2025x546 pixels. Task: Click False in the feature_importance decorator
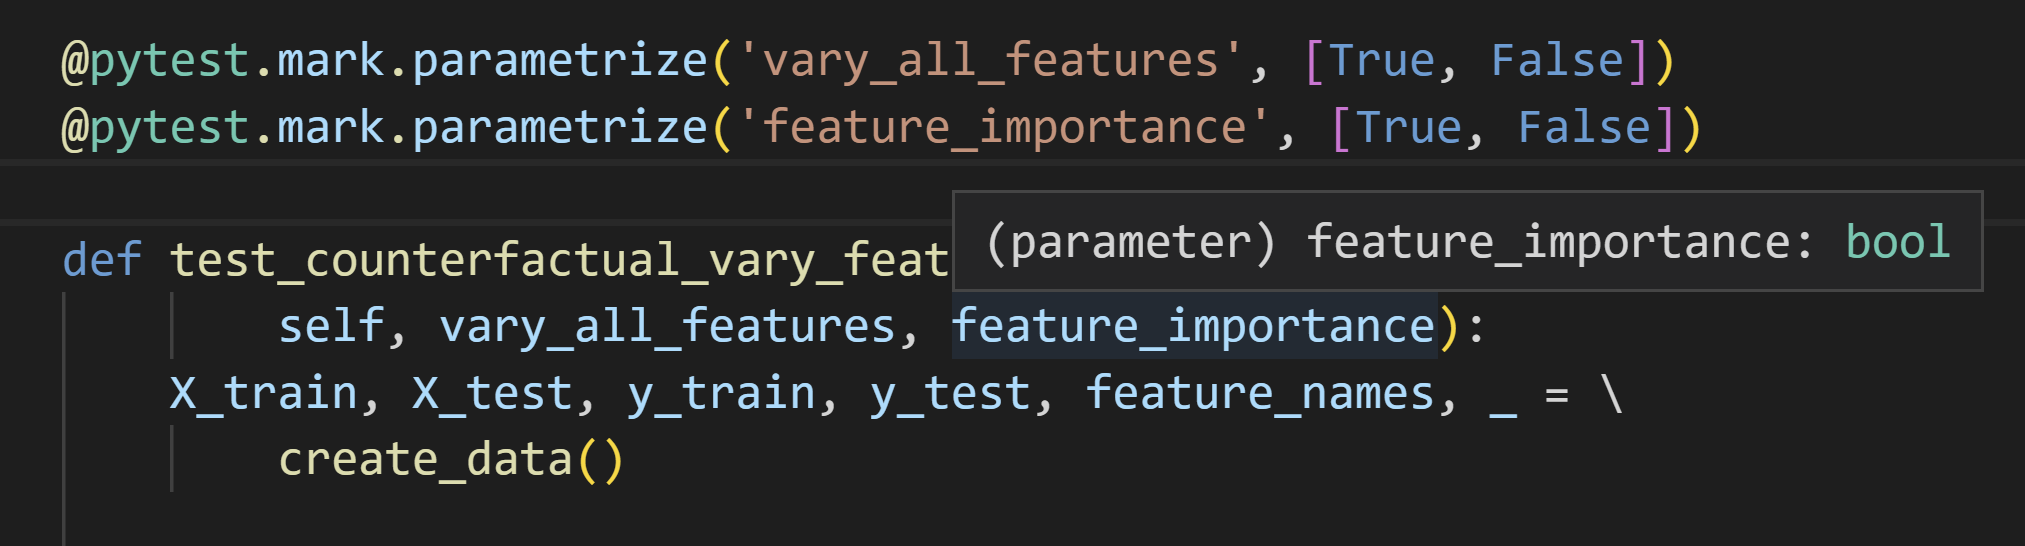point(1584,129)
